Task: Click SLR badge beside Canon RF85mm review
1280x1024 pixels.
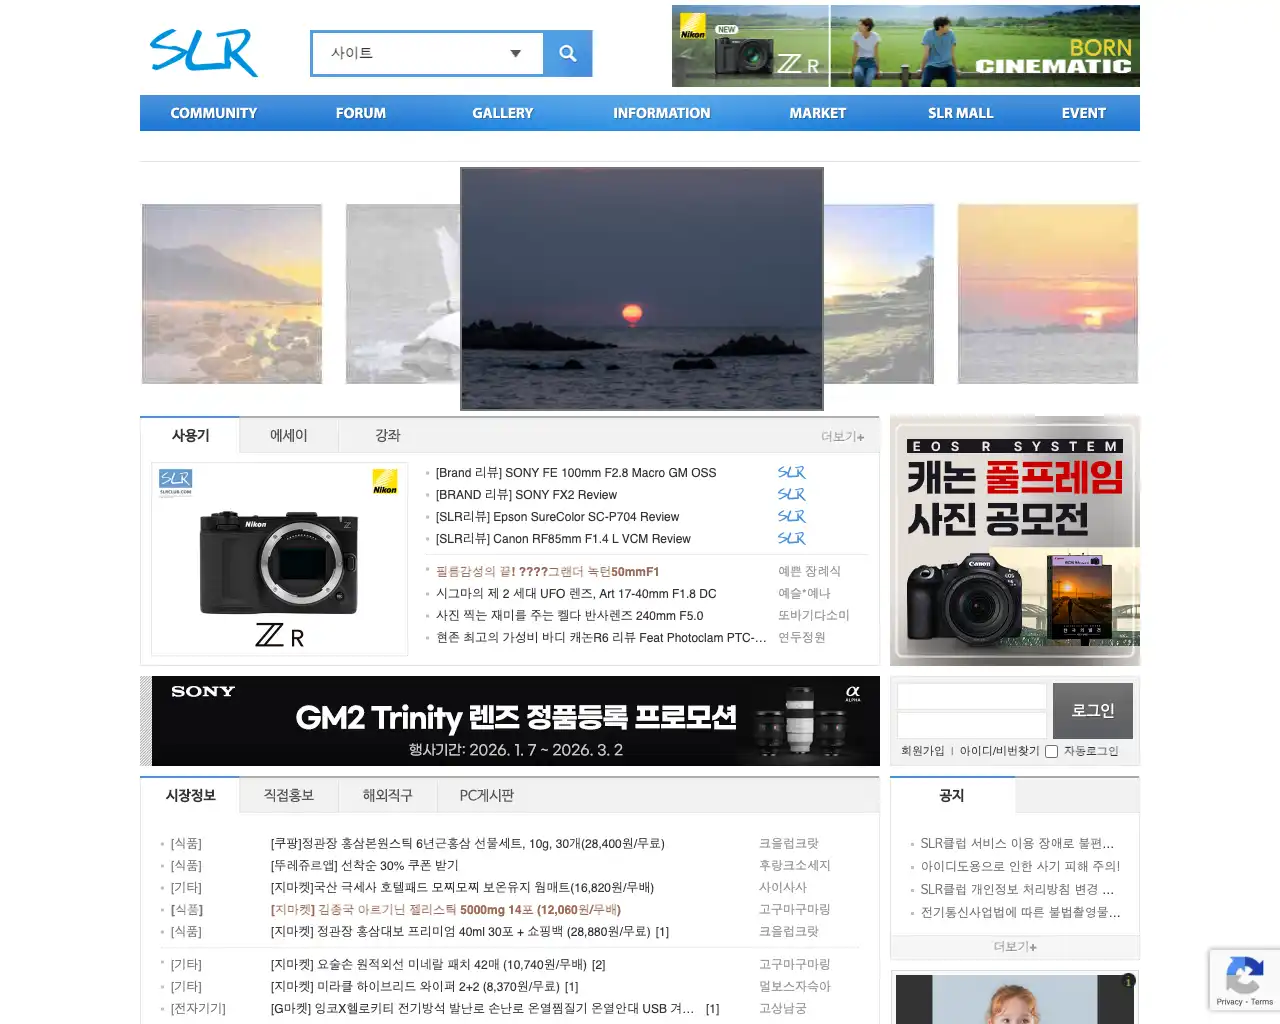Action: (791, 538)
